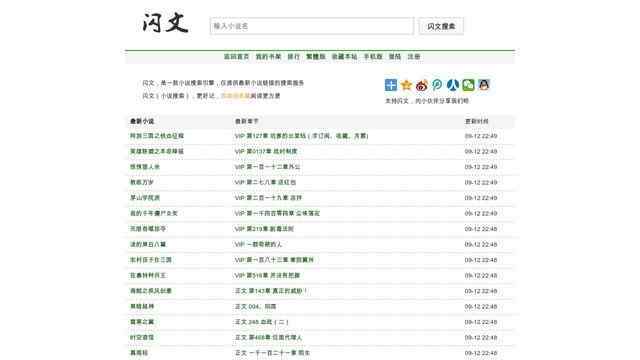Open the chapter link beginning VIP 第219章
The image size is (640, 360).
[264, 229]
